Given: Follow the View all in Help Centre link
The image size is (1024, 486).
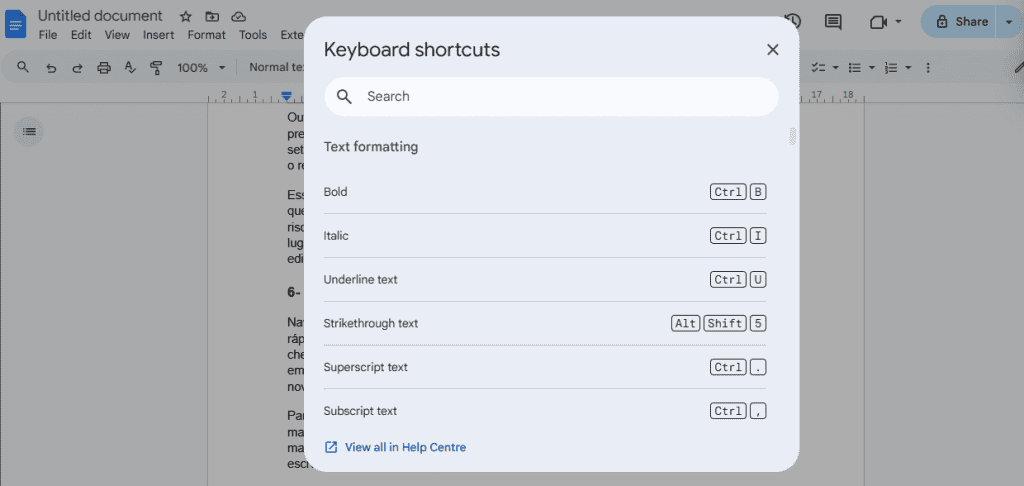Looking at the screenshot, I should coord(405,447).
